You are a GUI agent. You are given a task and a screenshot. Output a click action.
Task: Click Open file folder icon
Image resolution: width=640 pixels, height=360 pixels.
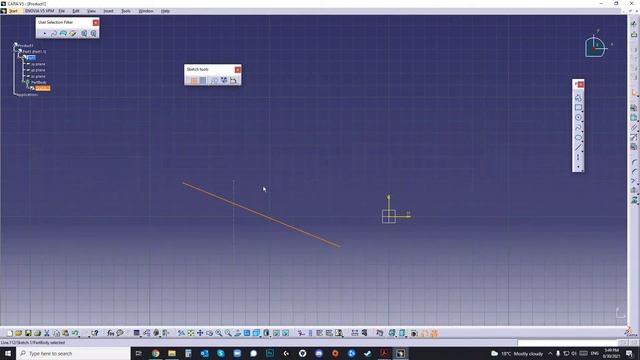pos(19,333)
